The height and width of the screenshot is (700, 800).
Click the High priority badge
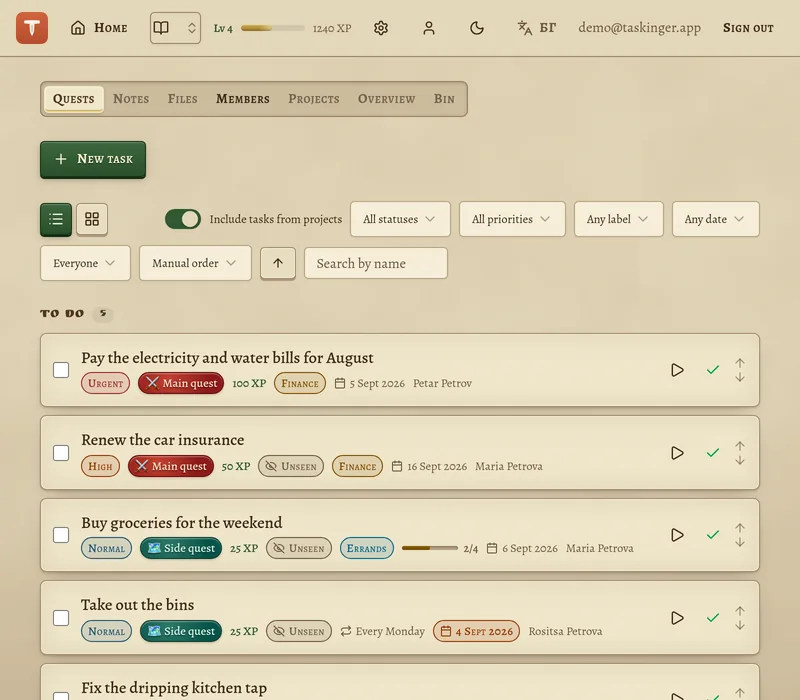pos(101,466)
